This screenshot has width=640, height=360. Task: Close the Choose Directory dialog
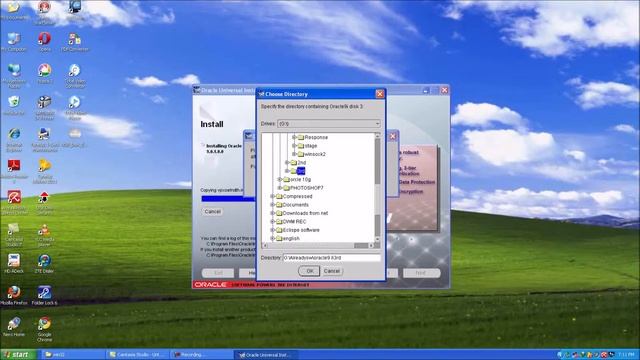pyautogui.click(x=380, y=94)
